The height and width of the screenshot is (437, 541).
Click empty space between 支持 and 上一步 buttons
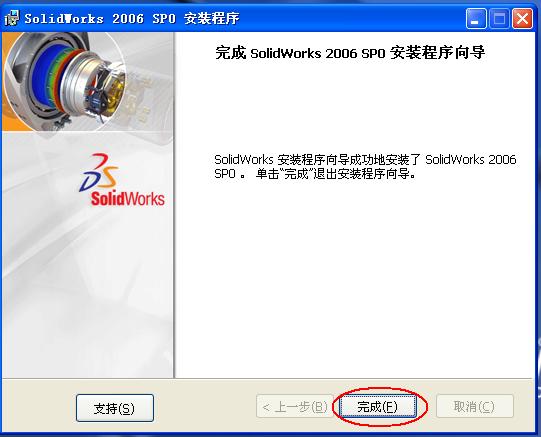pos(205,408)
